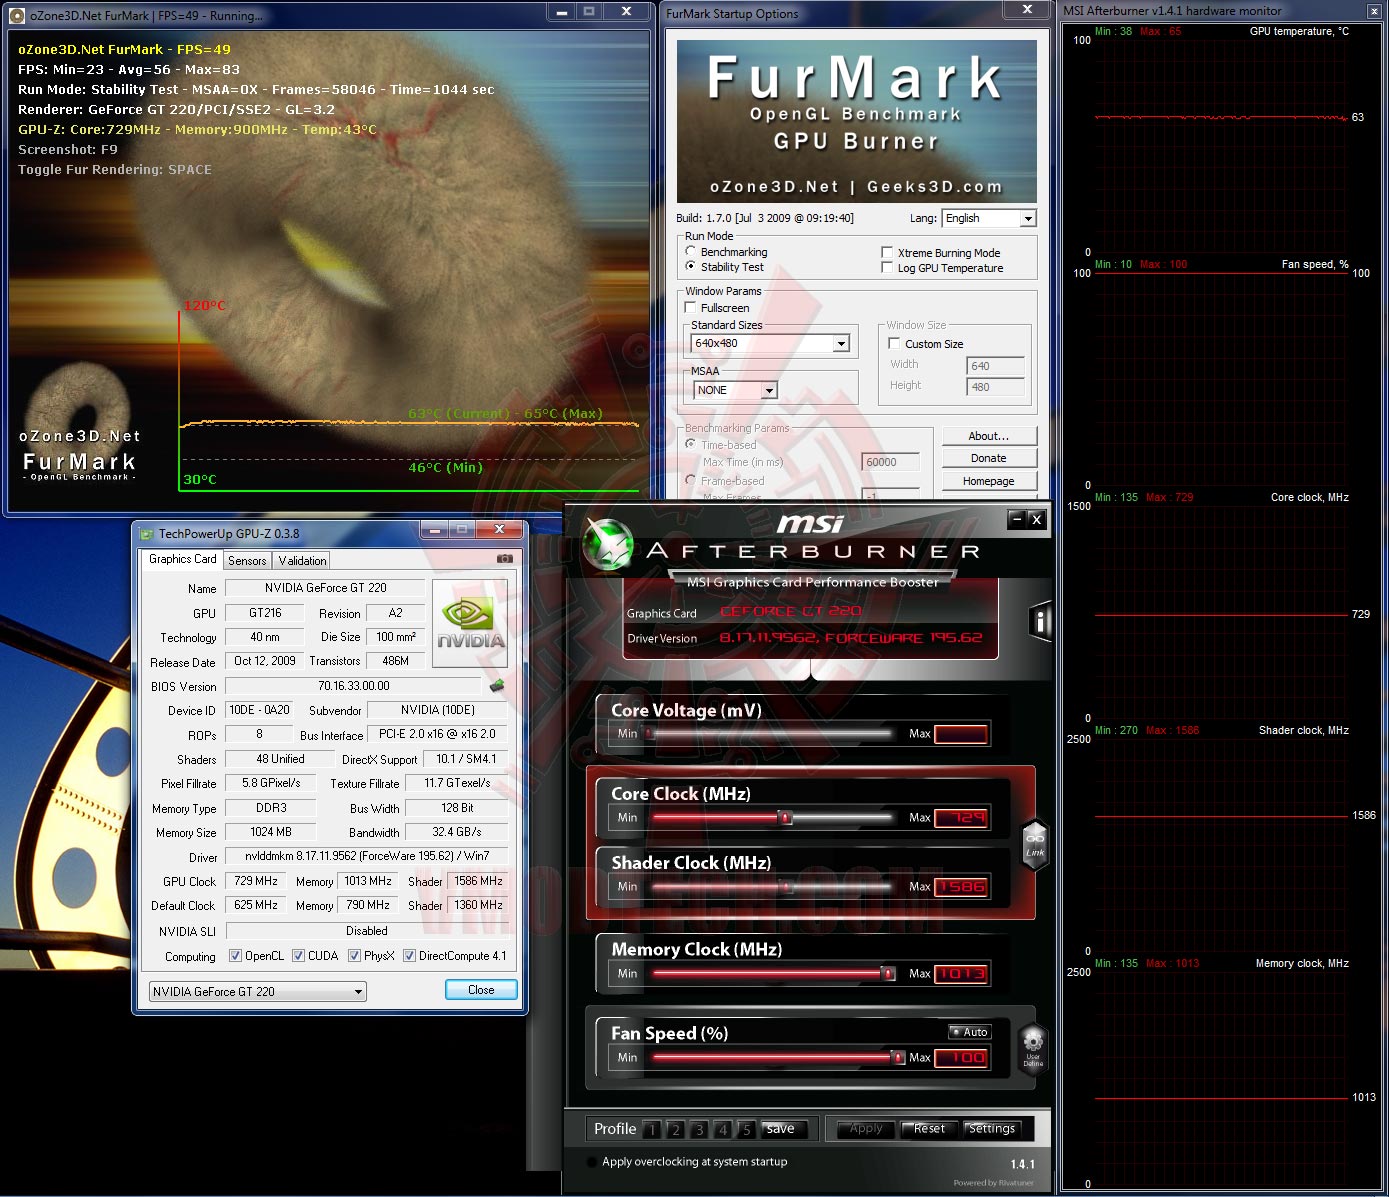
Task: Check the Custom Size option
Action: point(895,344)
